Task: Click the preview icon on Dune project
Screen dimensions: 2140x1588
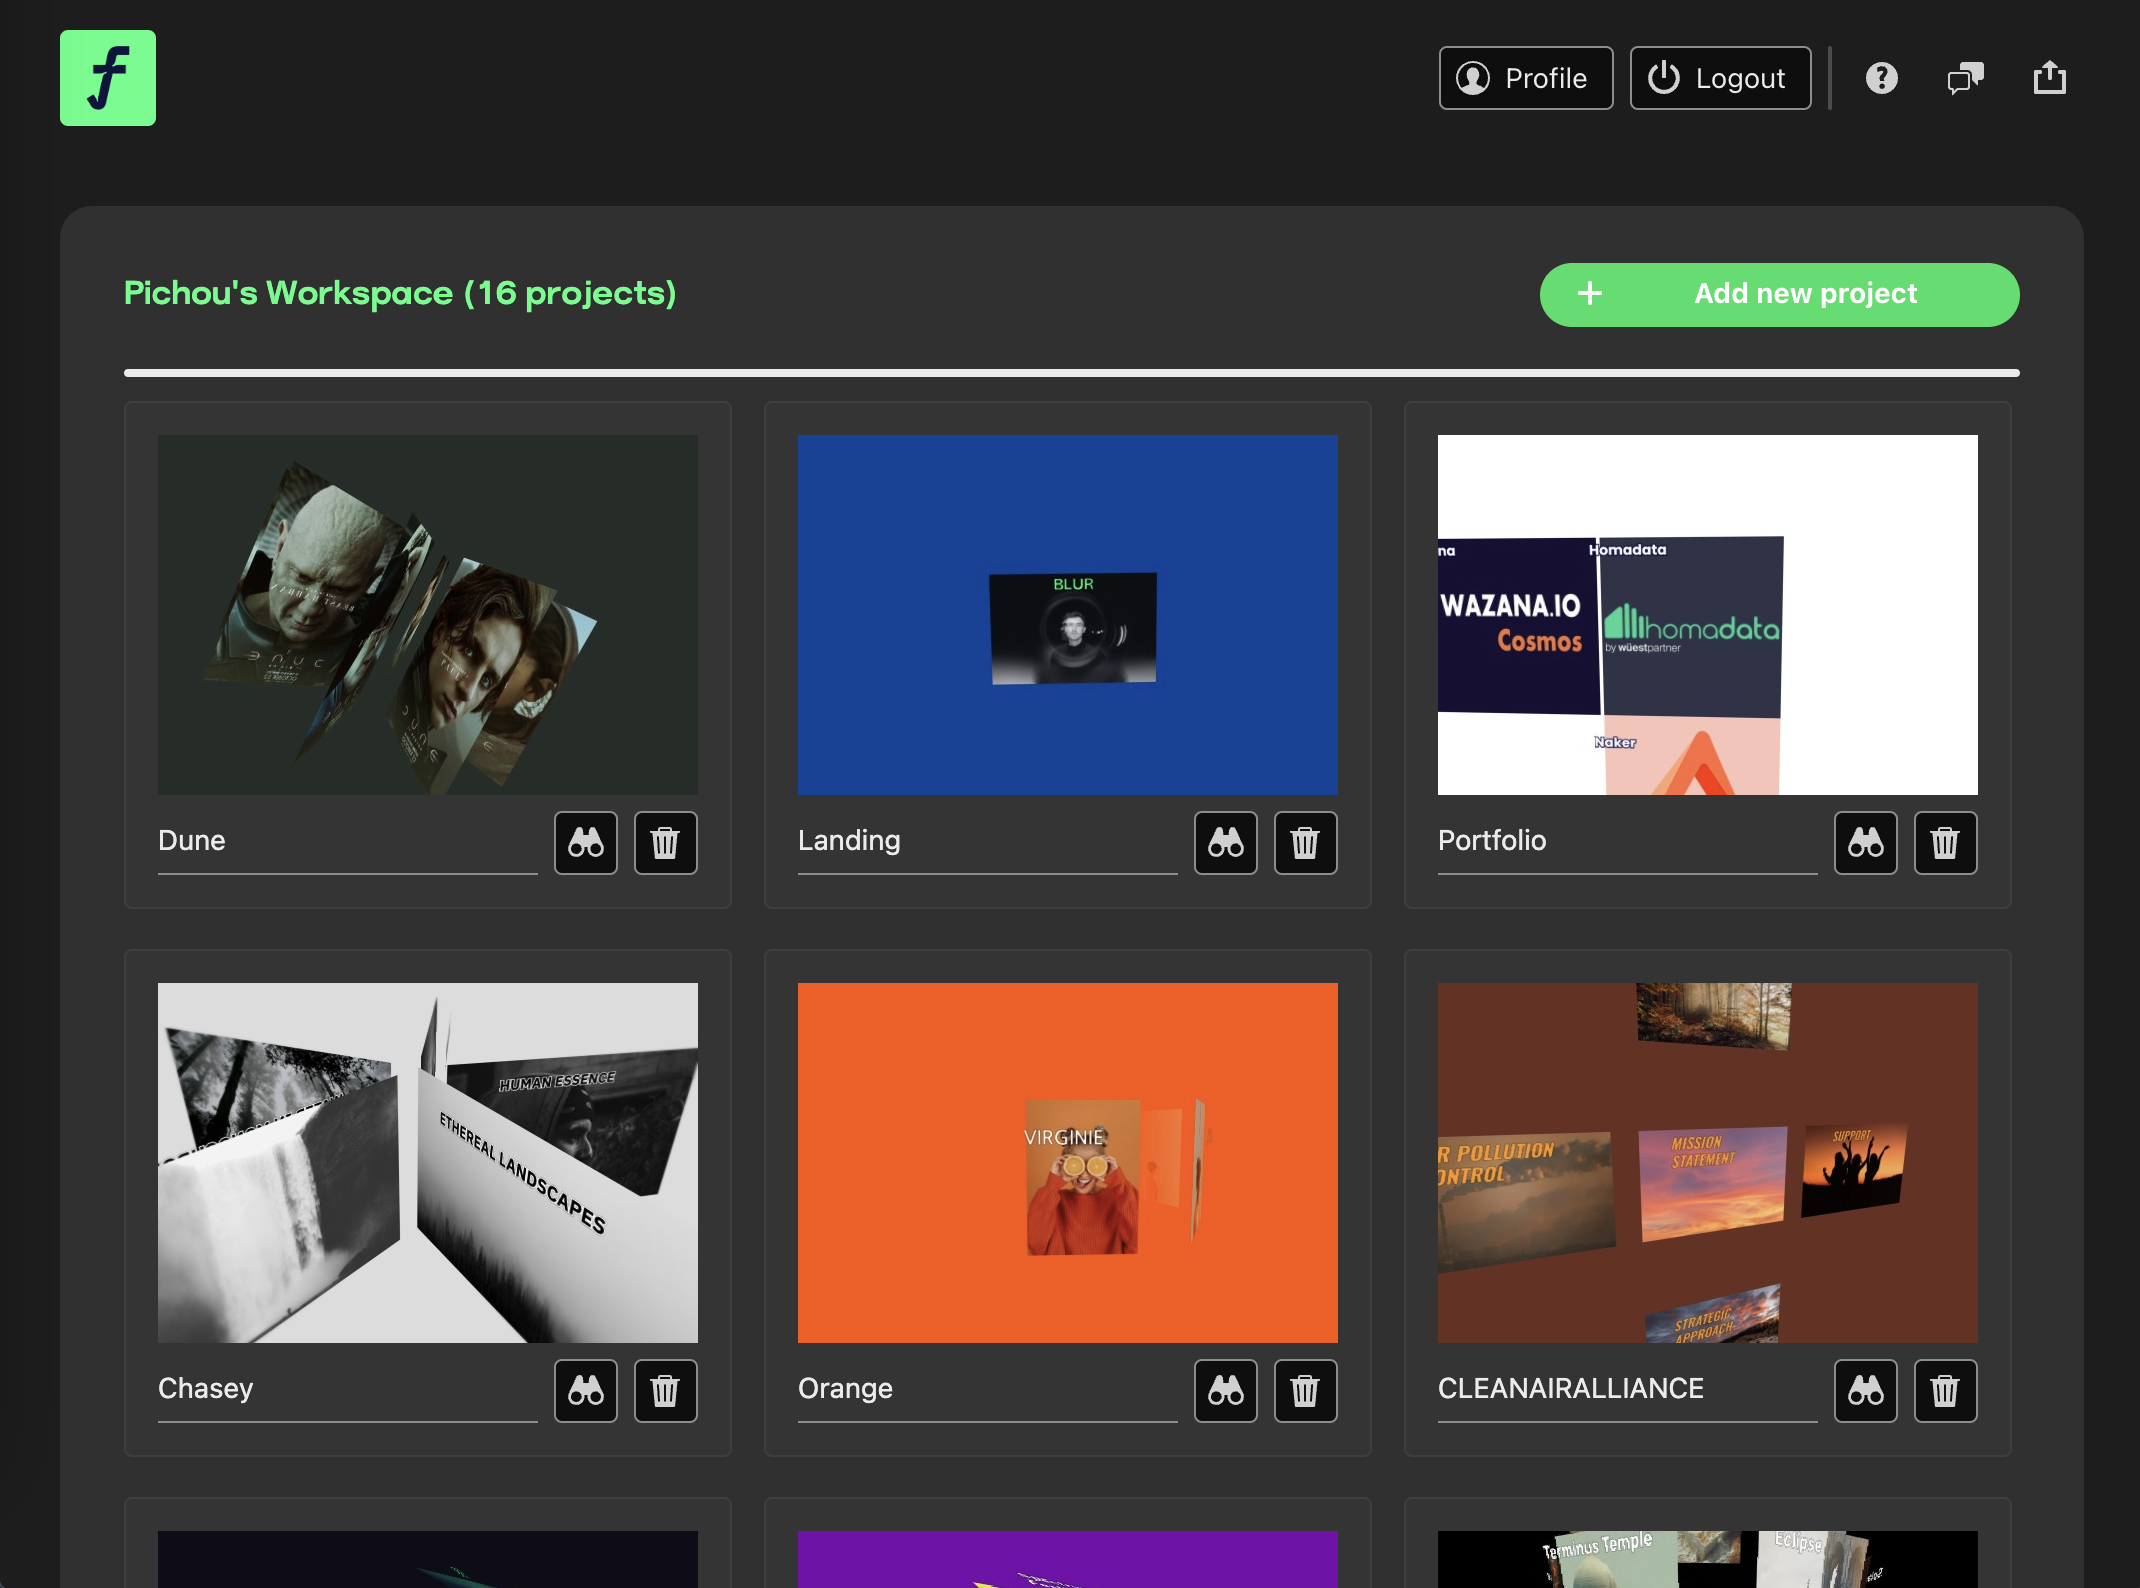Action: point(587,841)
